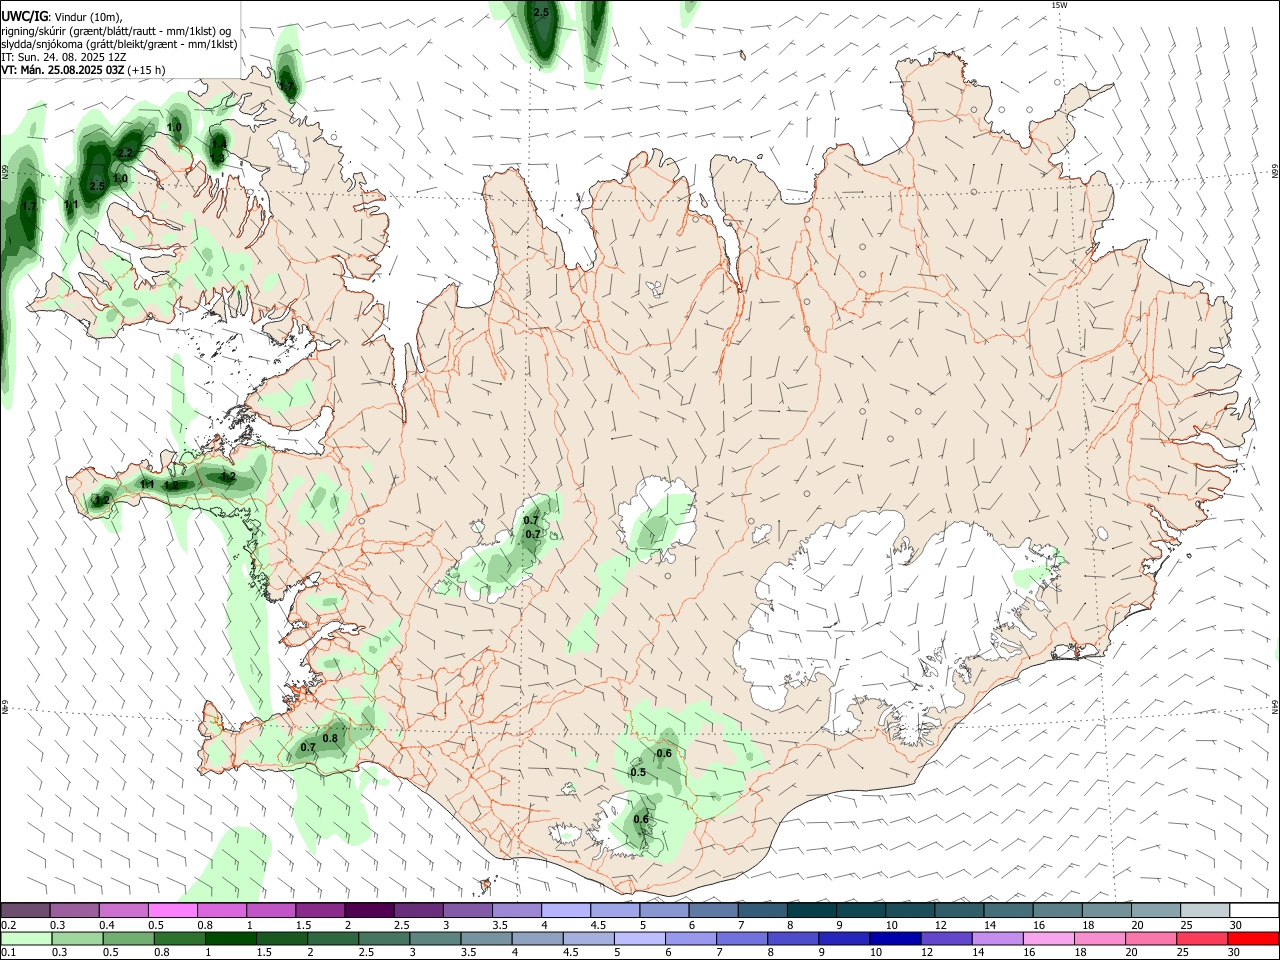Click the deep navy blue swatch labeled 10 in bottom row

(x=893, y=939)
